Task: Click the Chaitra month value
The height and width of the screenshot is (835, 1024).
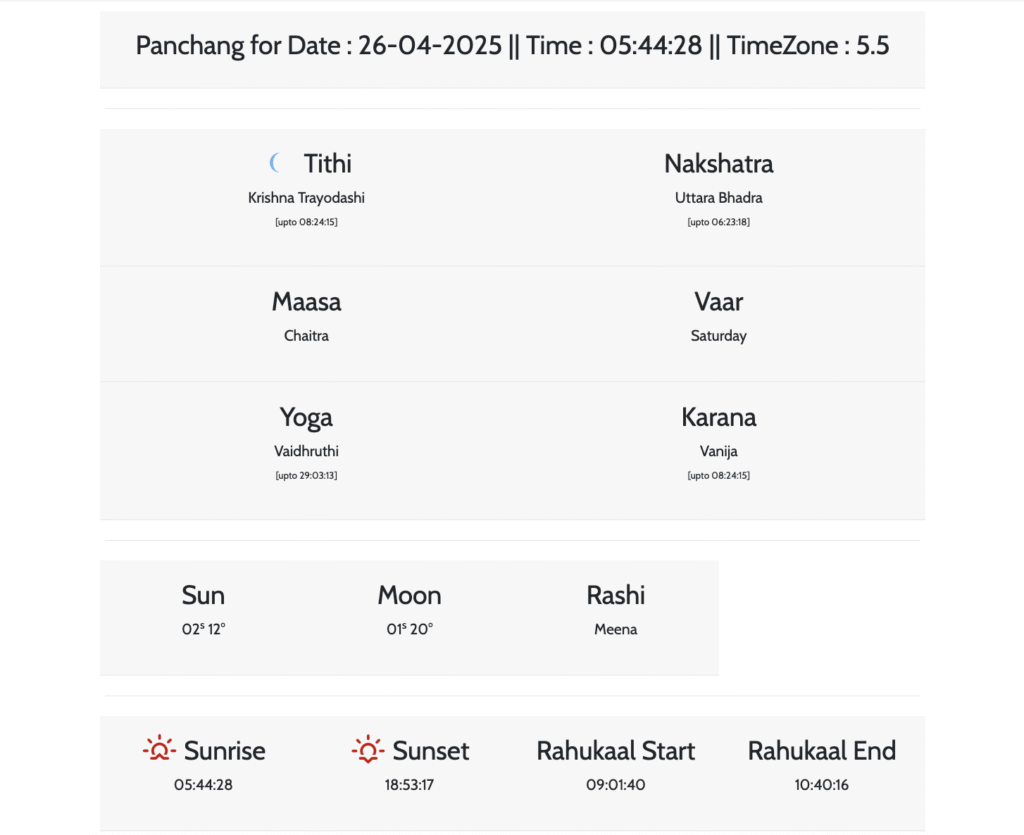Action: pyautogui.click(x=306, y=336)
